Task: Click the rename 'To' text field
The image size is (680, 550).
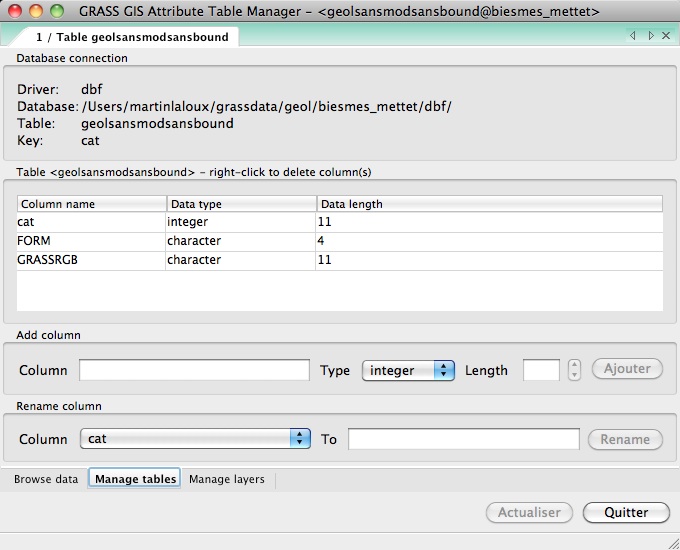Action: click(x=463, y=439)
